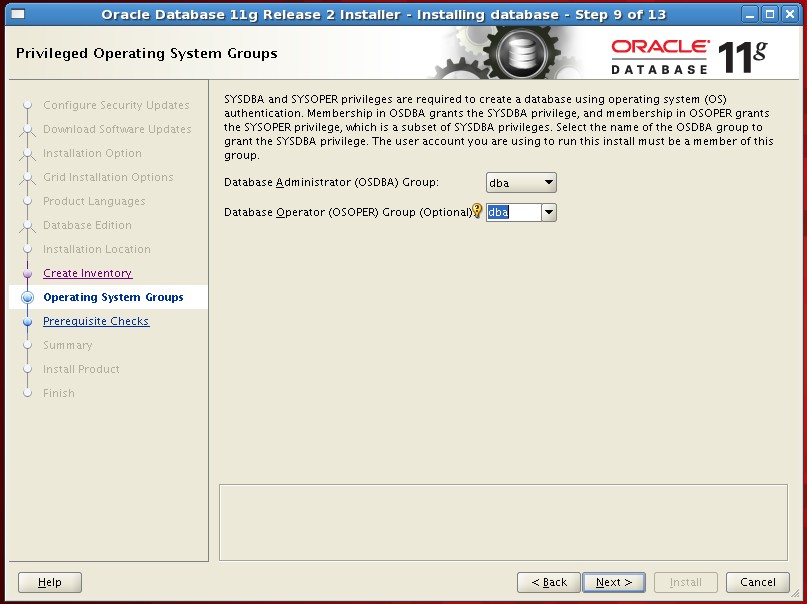Click into the OSOPER group text field

point(514,212)
